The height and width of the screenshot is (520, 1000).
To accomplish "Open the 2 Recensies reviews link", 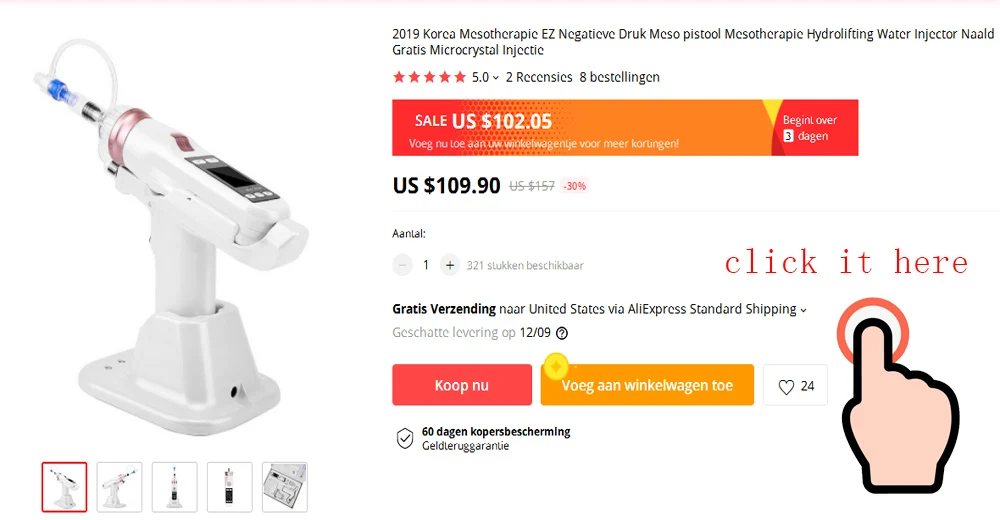I will pos(539,77).
